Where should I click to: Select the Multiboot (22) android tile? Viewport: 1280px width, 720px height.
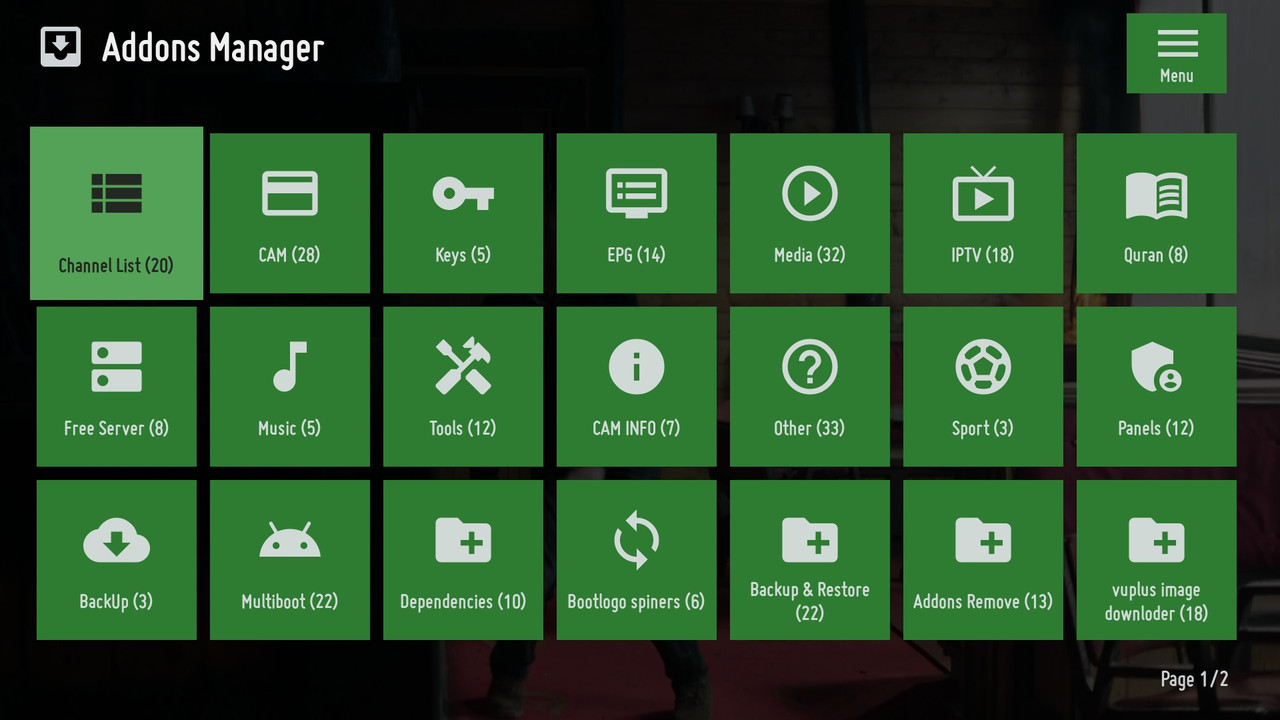point(290,560)
